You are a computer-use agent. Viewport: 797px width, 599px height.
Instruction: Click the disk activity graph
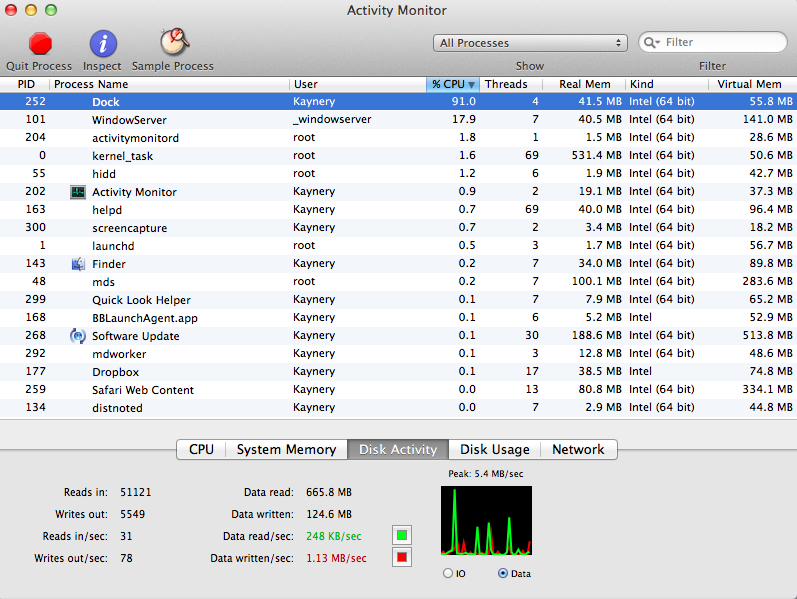click(x=486, y=520)
